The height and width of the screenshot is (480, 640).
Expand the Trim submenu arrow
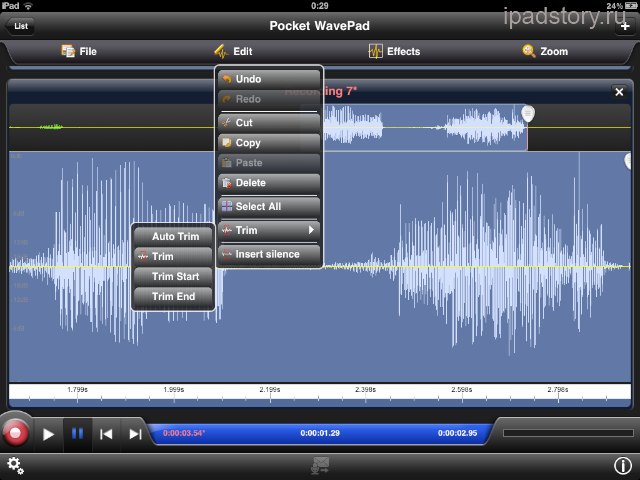(311, 230)
